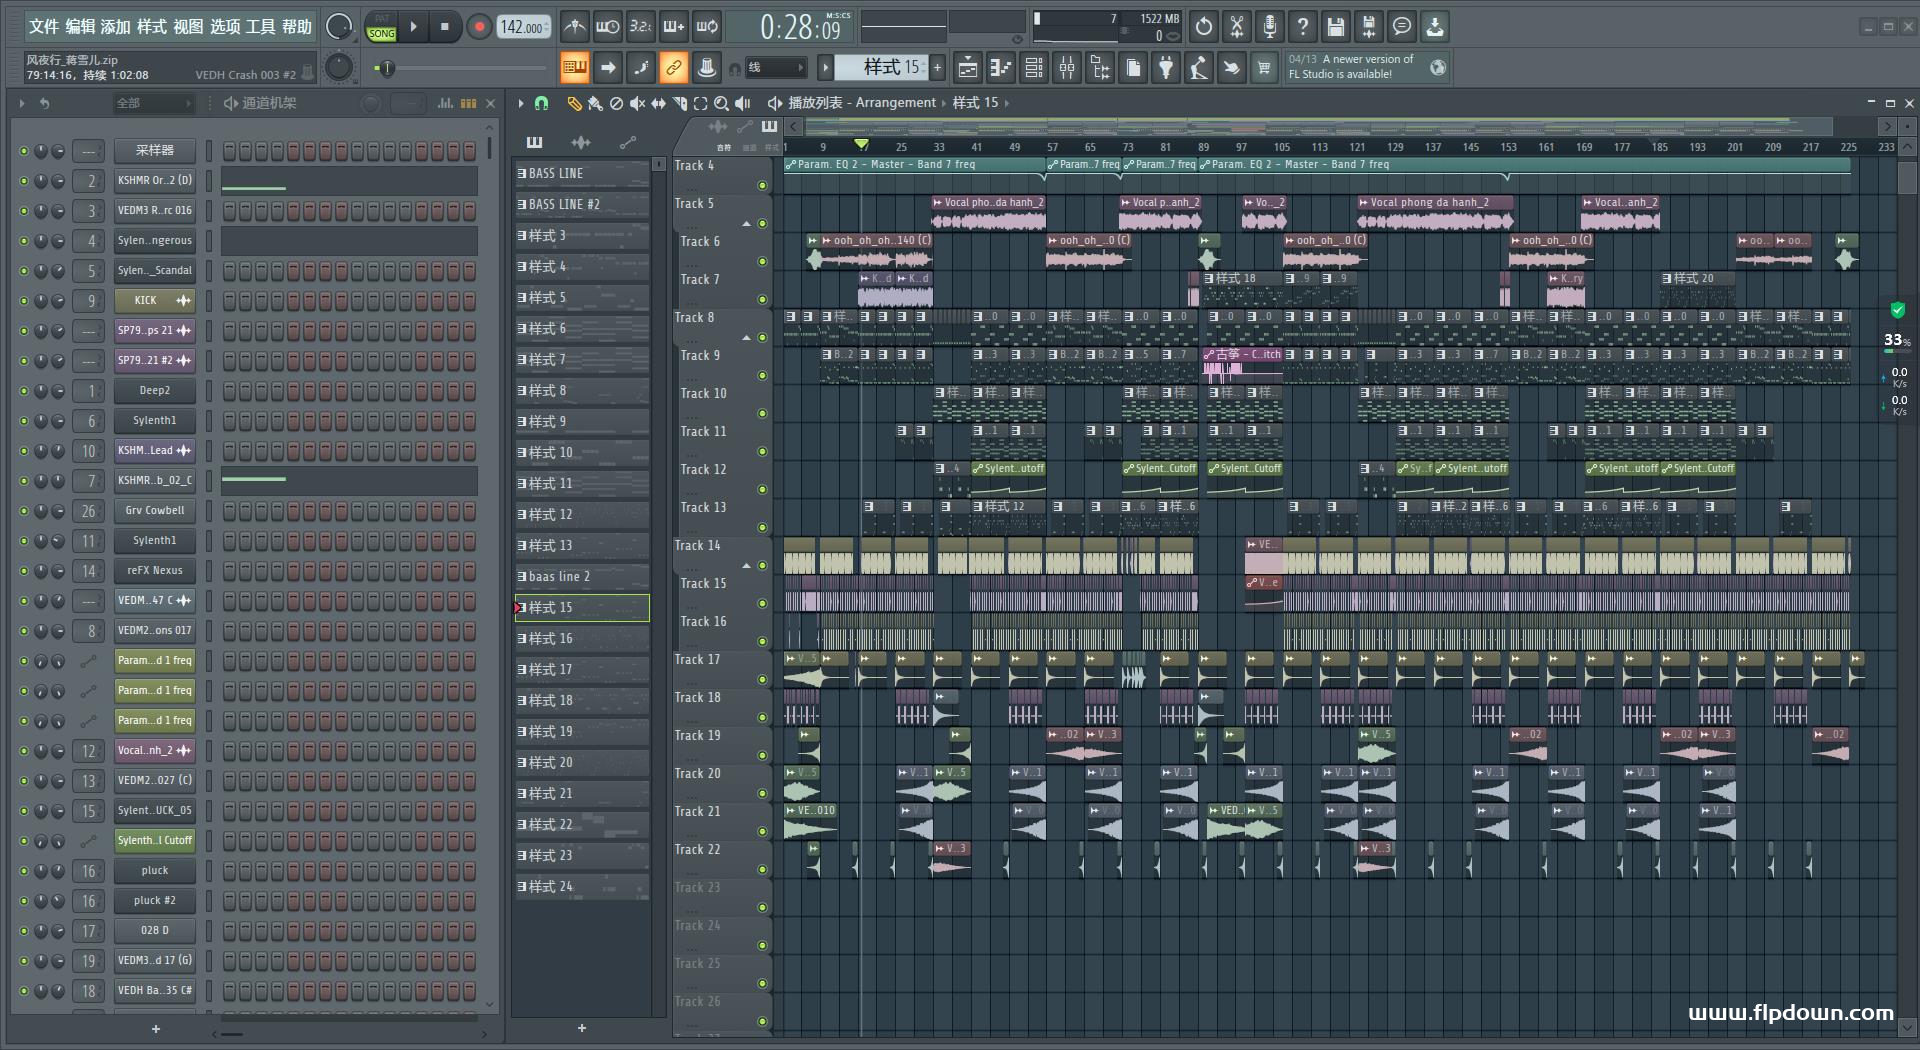Image resolution: width=1920 pixels, height=1050 pixels.
Task: Select the playlist zoom magnifier tool
Action: click(721, 103)
